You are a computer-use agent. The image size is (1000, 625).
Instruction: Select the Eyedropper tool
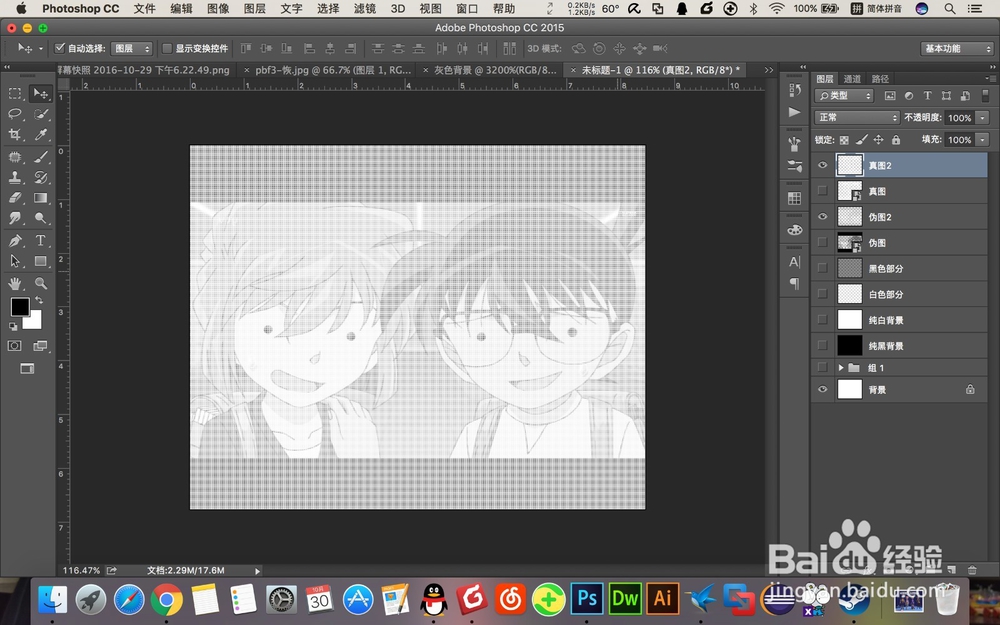click(40, 135)
